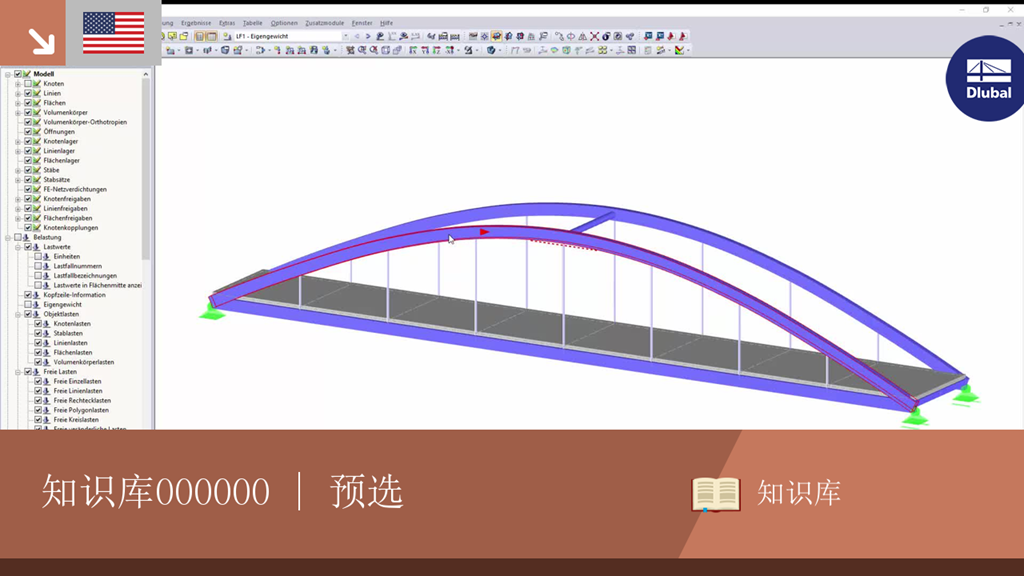Image resolution: width=1024 pixels, height=576 pixels.
Task: Click the view in Y direction icon
Action: [425, 50]
